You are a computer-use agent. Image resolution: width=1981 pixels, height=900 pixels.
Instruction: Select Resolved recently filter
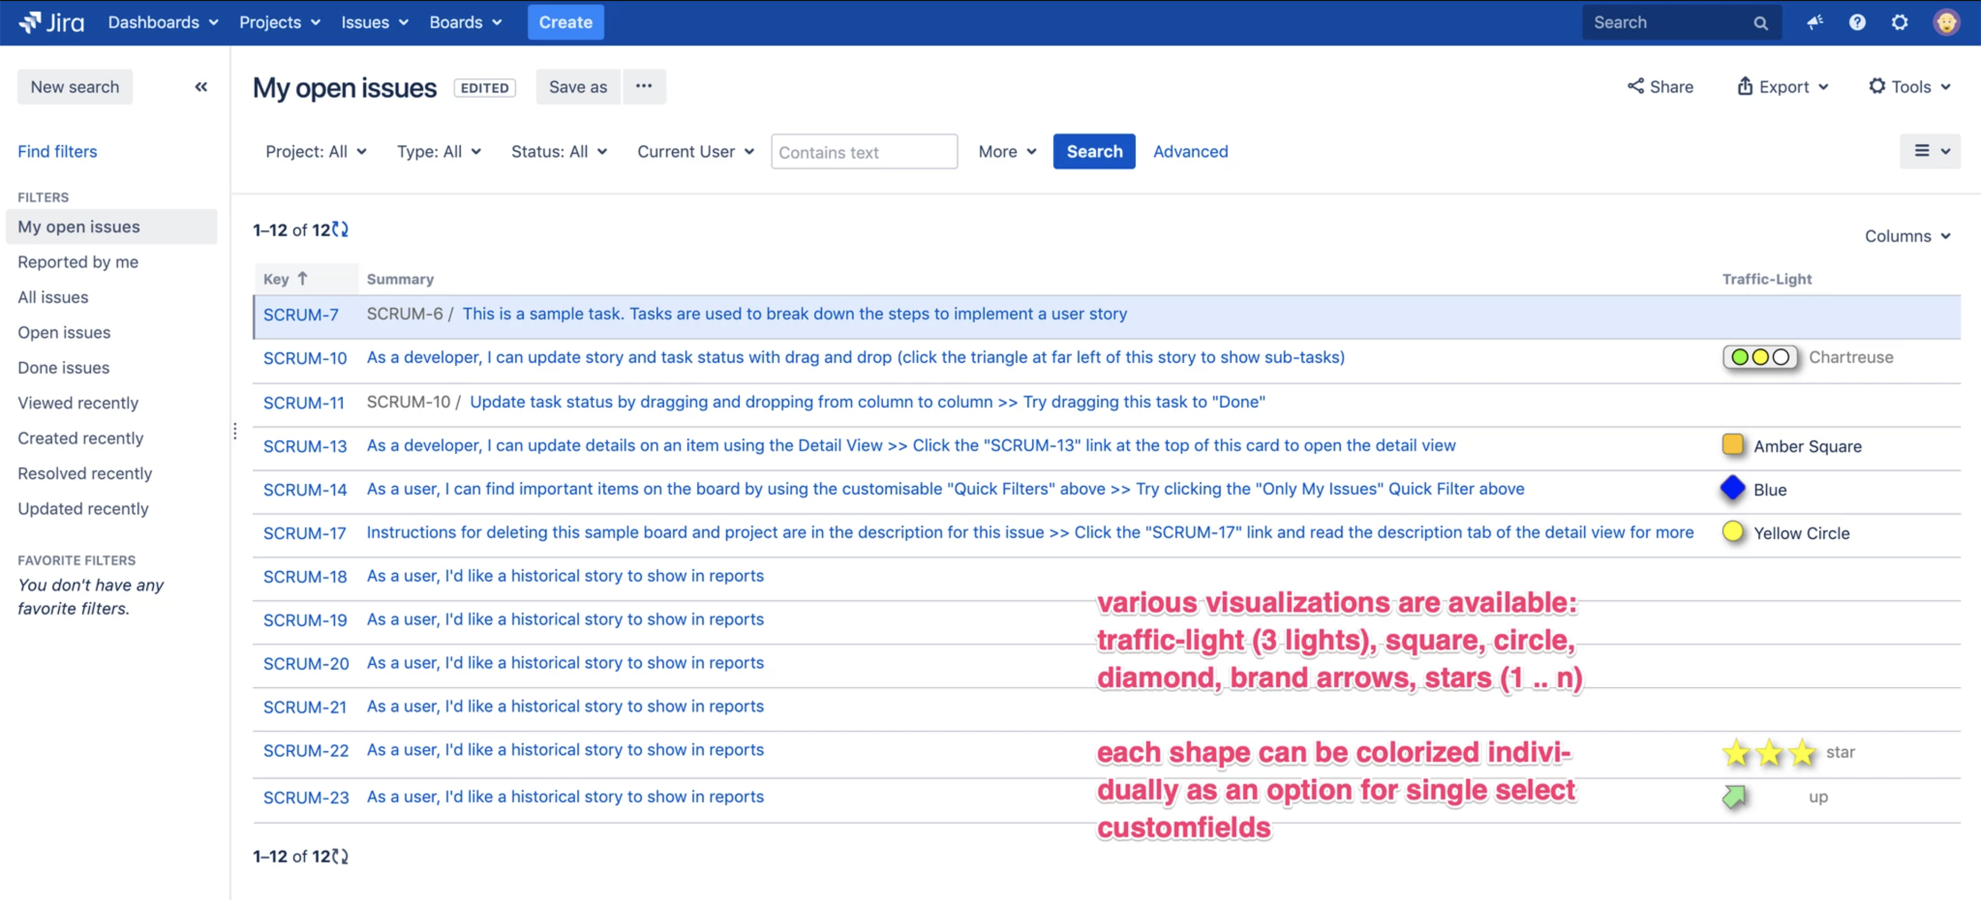(x=85, y=473)
